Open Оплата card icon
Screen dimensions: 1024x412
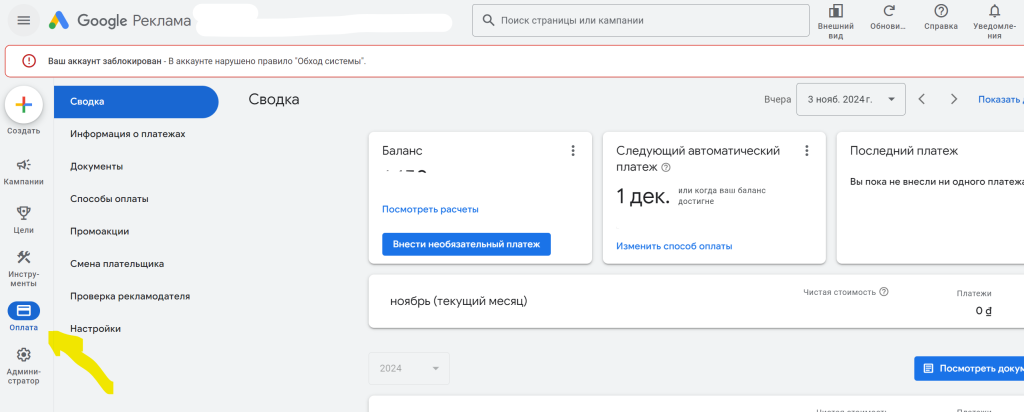click(24, 311)
